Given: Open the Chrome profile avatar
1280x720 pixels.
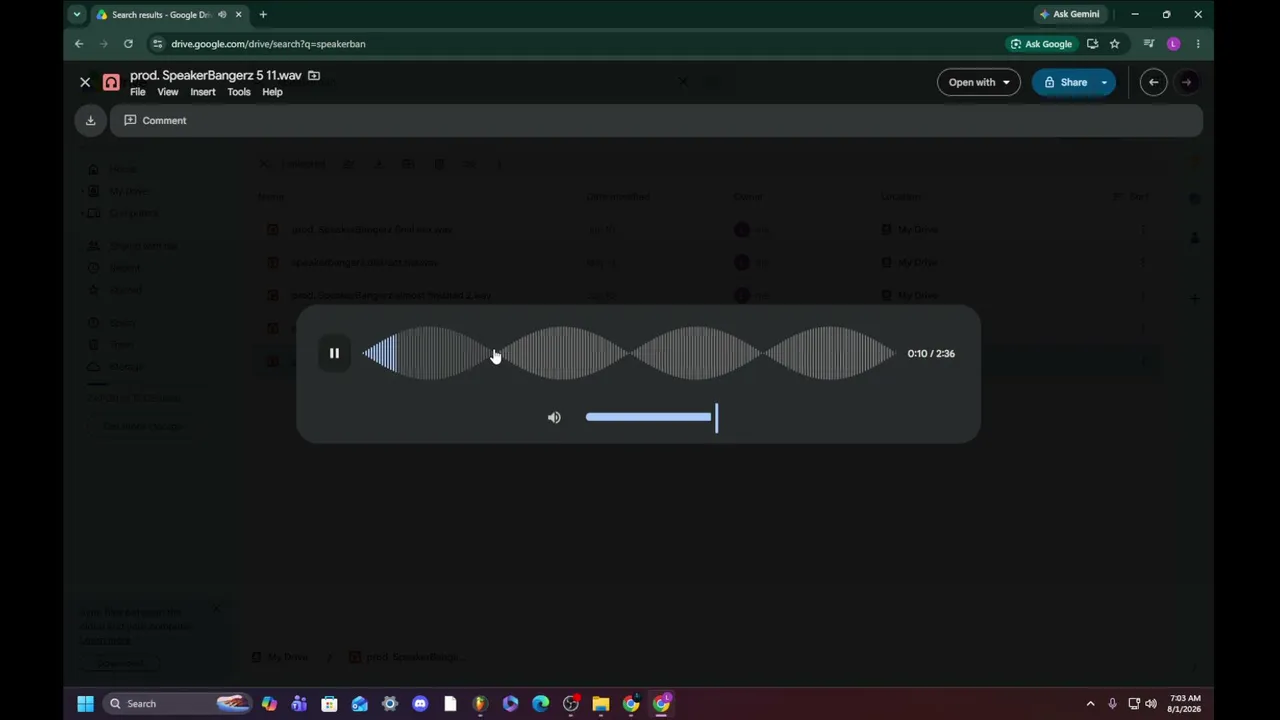Looking at the screenshot, I should pos(1173,44).
